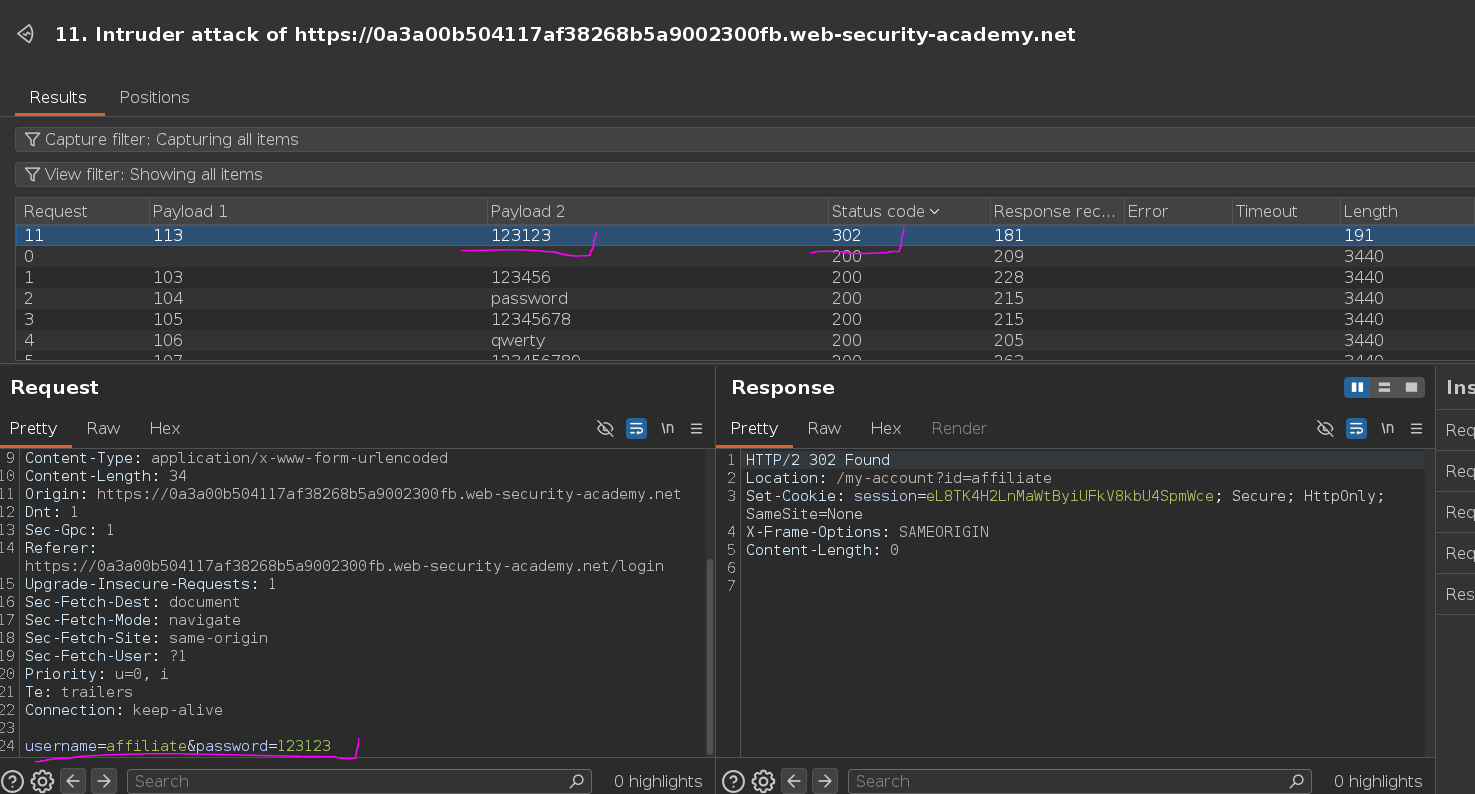Image resolution: width=1475 pixels, height=794 pixels.
Task: Toggle word wrap icon in Response panel
Action: coord(1356,428)
